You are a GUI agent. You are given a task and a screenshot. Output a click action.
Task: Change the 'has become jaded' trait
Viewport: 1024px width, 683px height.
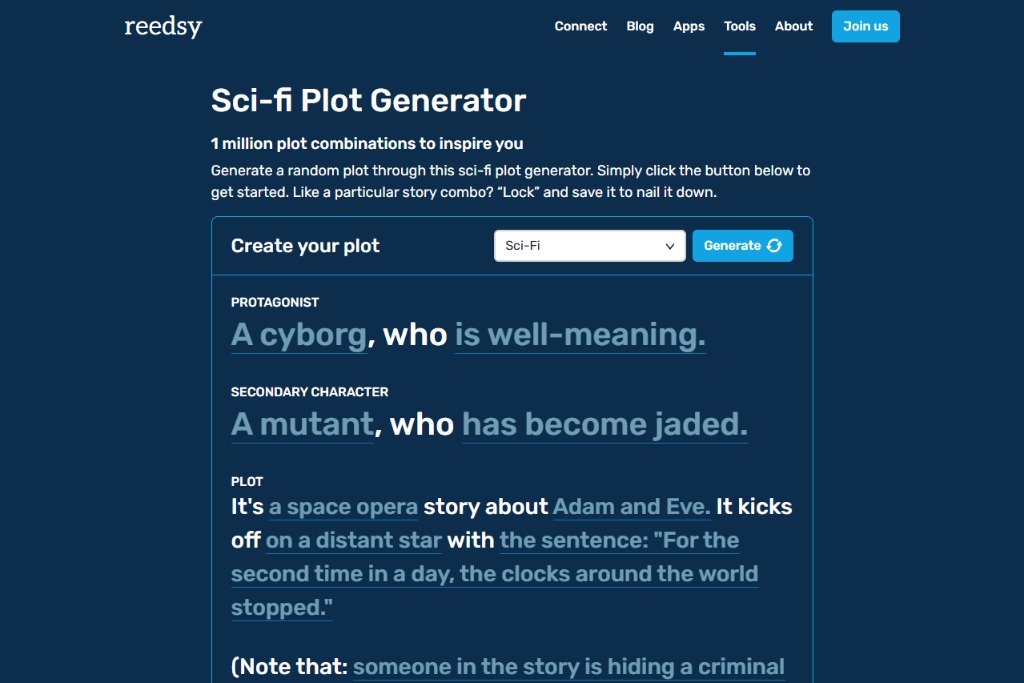point(603,424)
